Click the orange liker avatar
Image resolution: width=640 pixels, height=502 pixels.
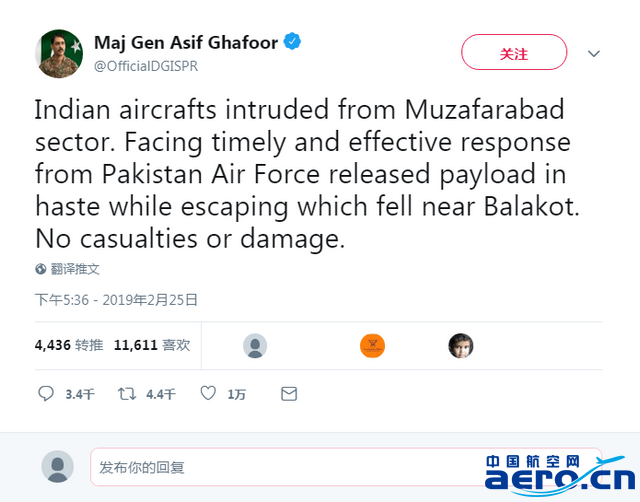(x=372, y=346)
